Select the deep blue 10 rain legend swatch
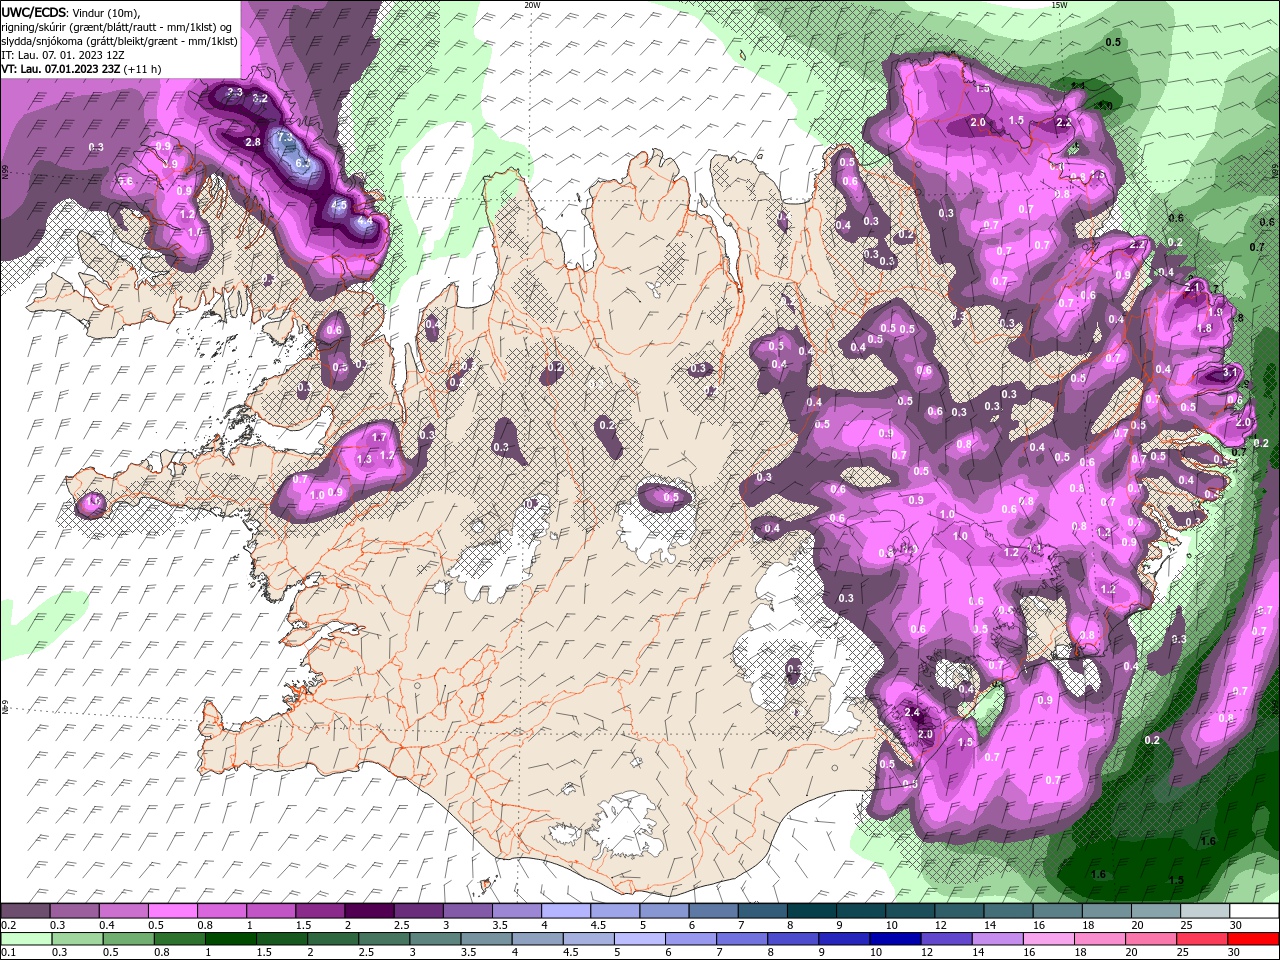The height and width of the screenshot is (960, 1280). click(x=896, y=939)
